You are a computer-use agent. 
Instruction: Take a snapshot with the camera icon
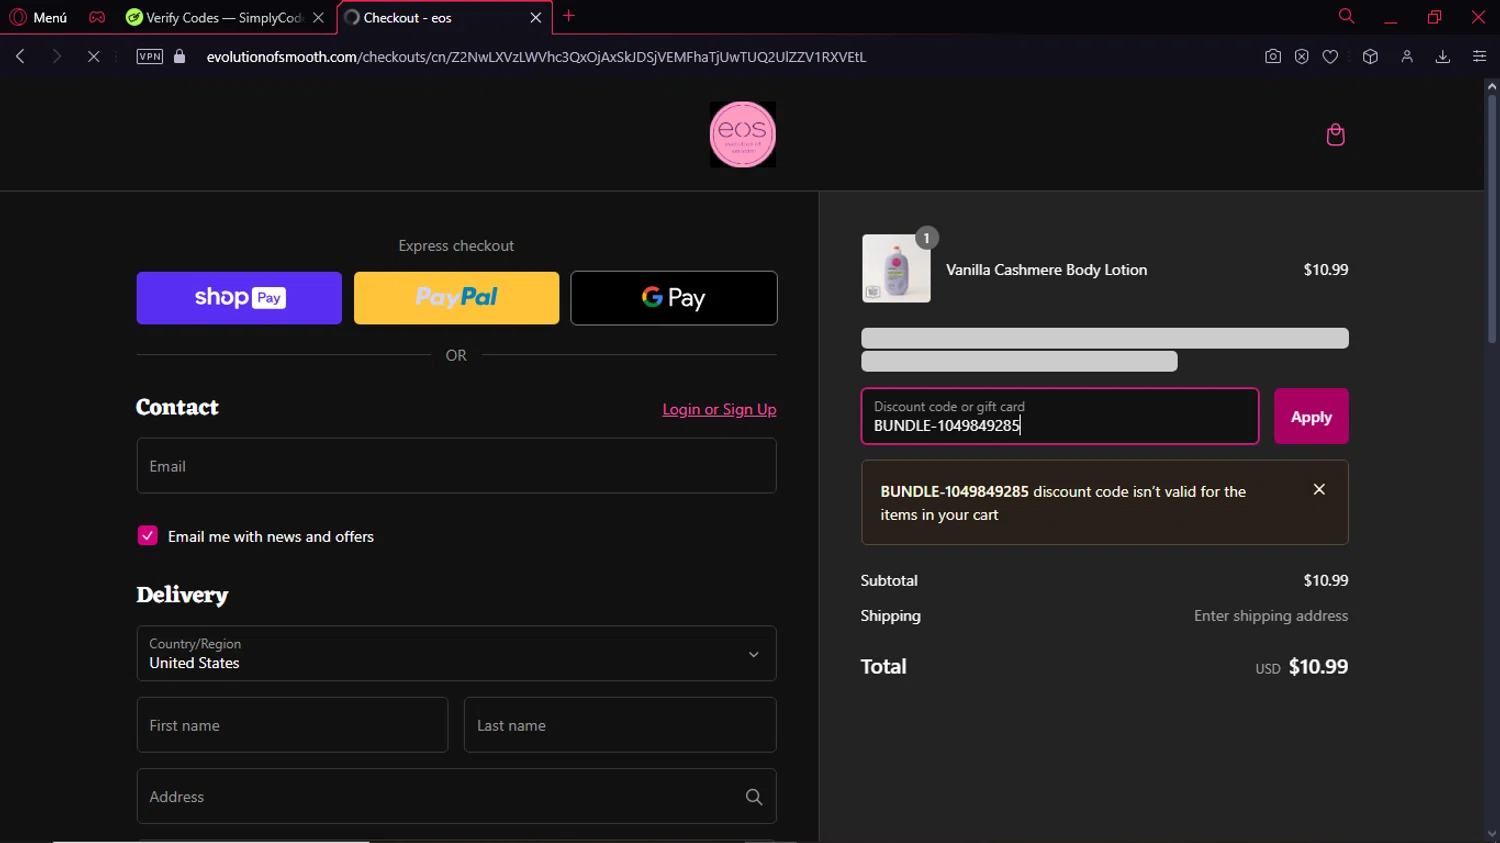pos(1273,57)
